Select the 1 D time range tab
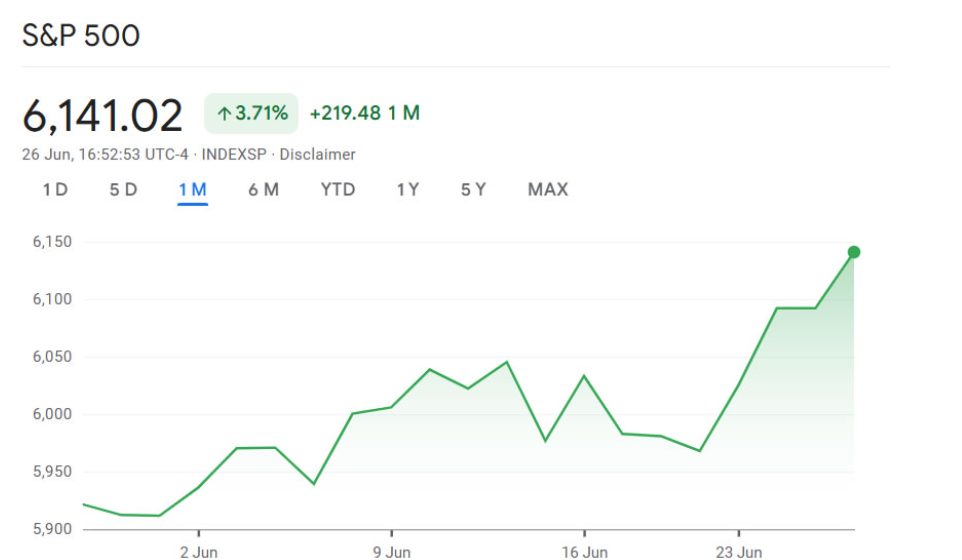 pyautogui.click(x=55, y=190)
